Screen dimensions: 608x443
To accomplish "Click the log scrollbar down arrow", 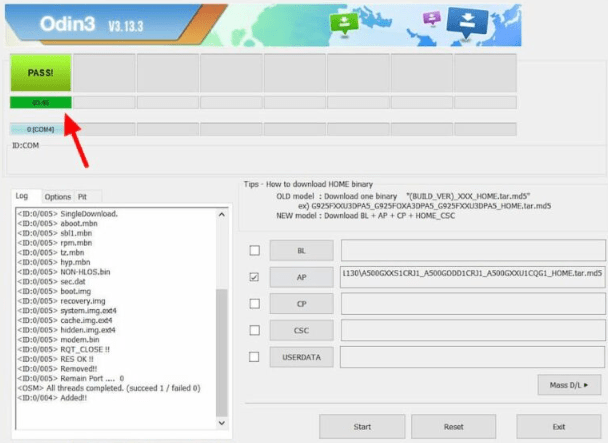I will [x=222, y=423].
